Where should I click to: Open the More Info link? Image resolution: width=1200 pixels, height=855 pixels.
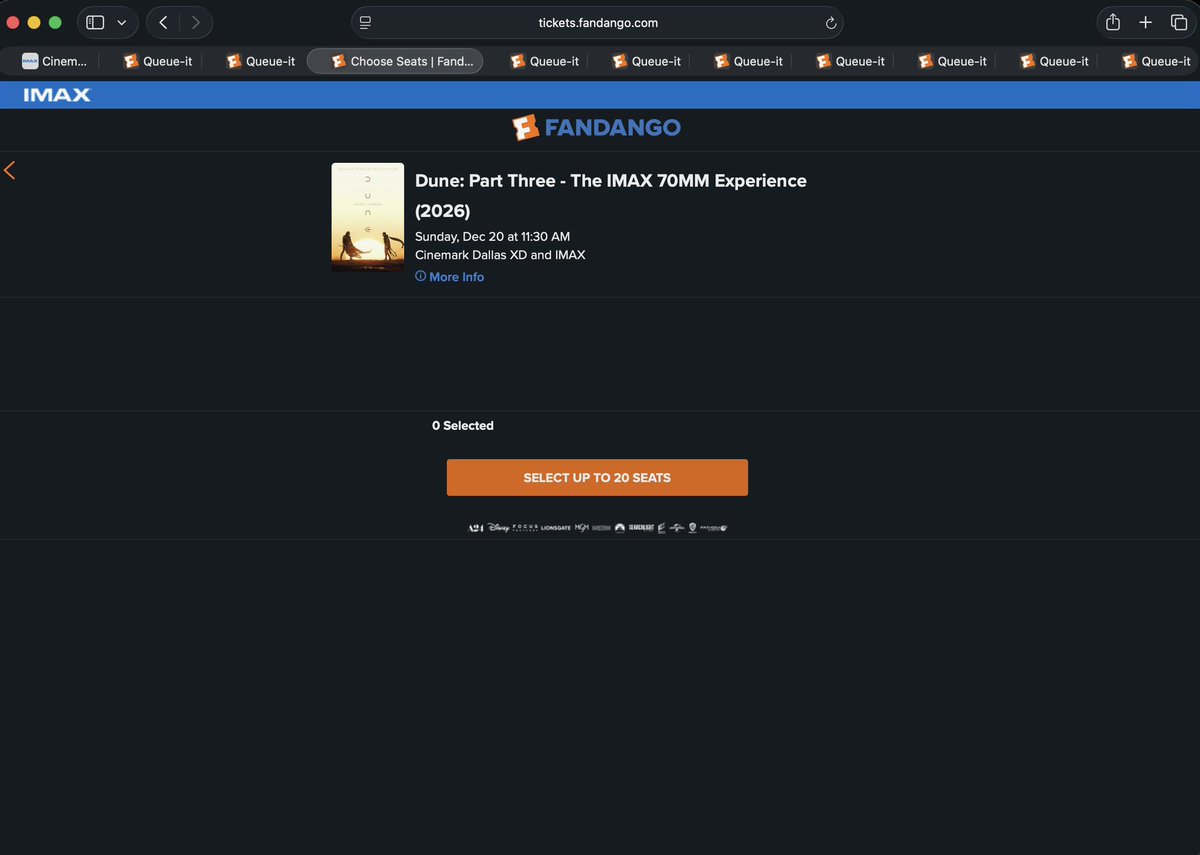457,277
